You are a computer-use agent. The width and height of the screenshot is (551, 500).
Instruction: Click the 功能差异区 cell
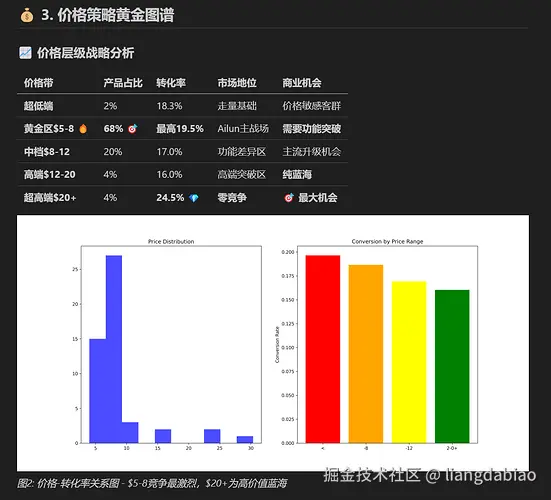click(242, 152)
